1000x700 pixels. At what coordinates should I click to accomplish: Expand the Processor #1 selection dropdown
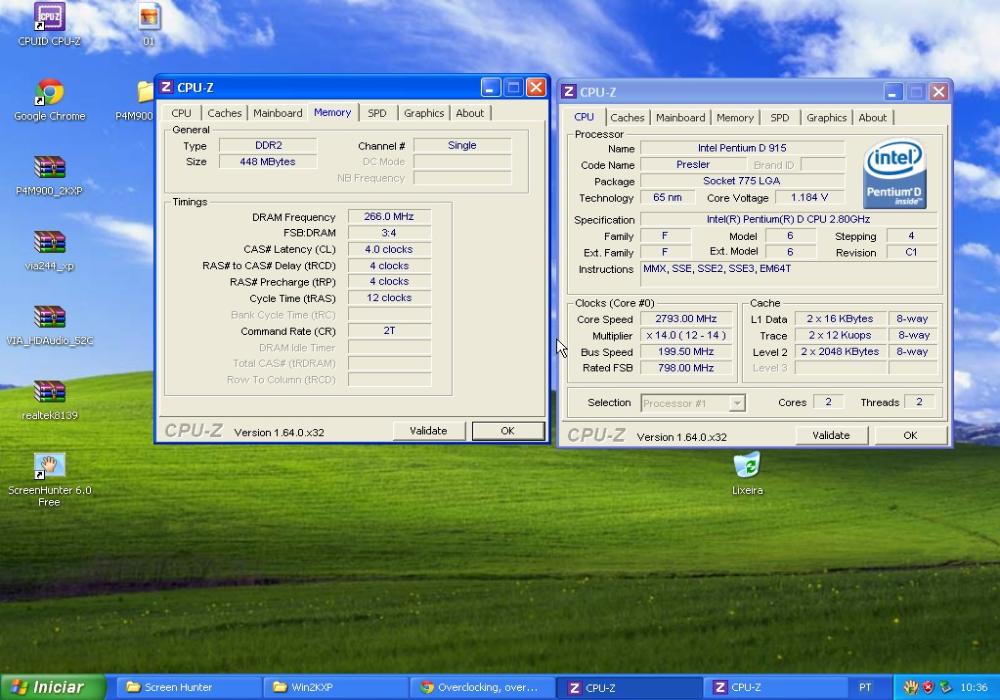tap(737, 403)
